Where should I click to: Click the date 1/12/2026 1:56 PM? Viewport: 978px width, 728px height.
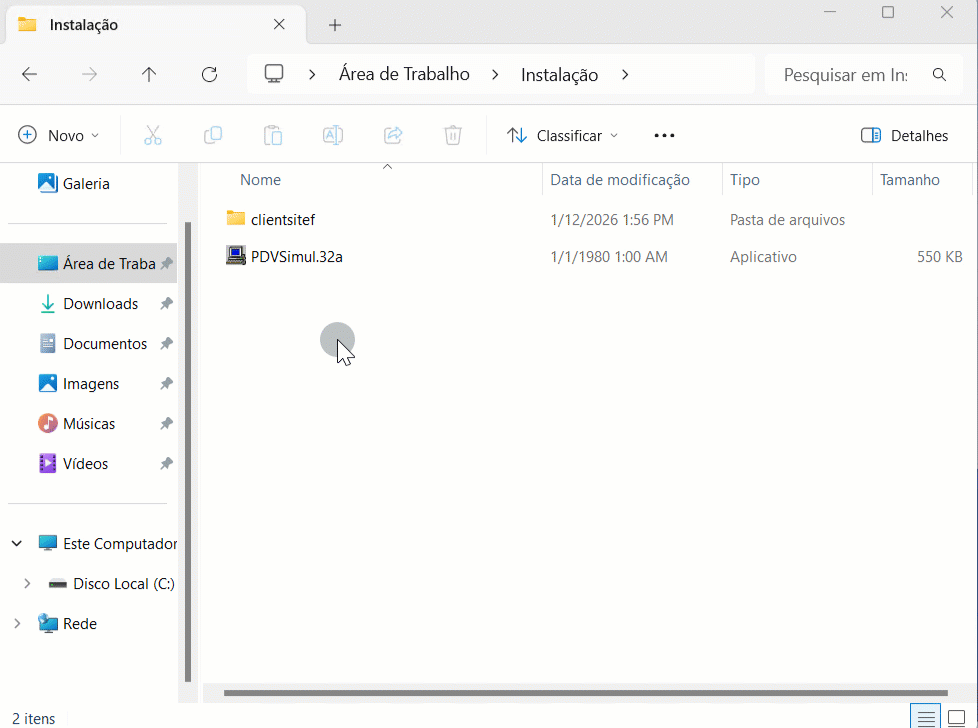click(x=612, y=220)
